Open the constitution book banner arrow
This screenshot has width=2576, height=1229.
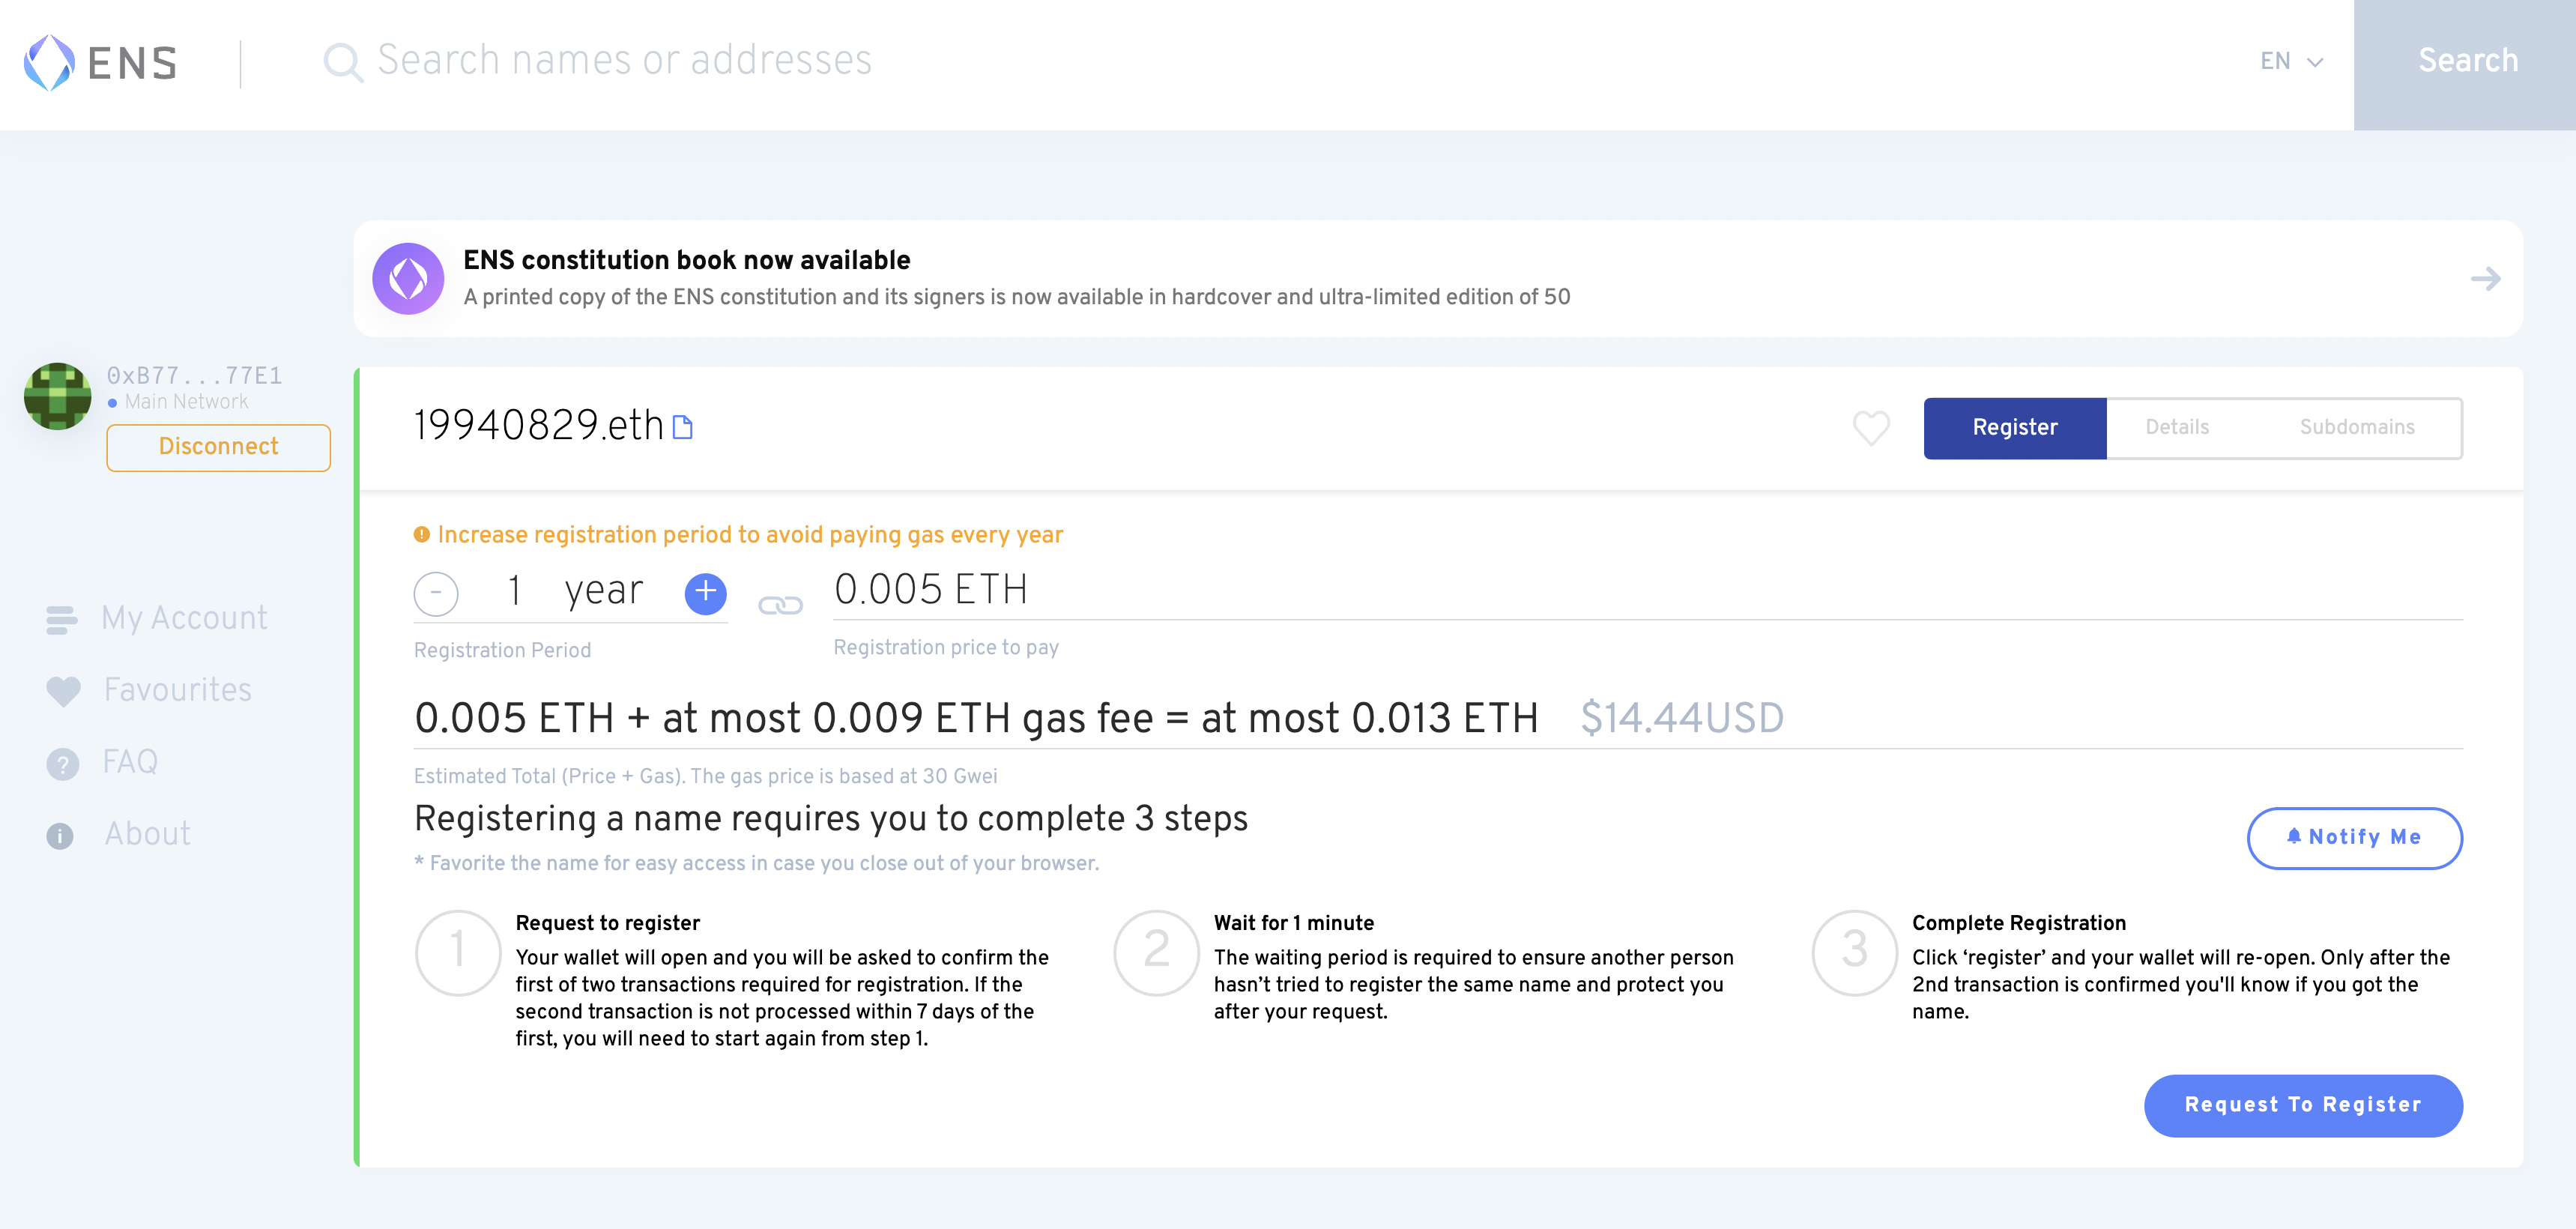2485,279
